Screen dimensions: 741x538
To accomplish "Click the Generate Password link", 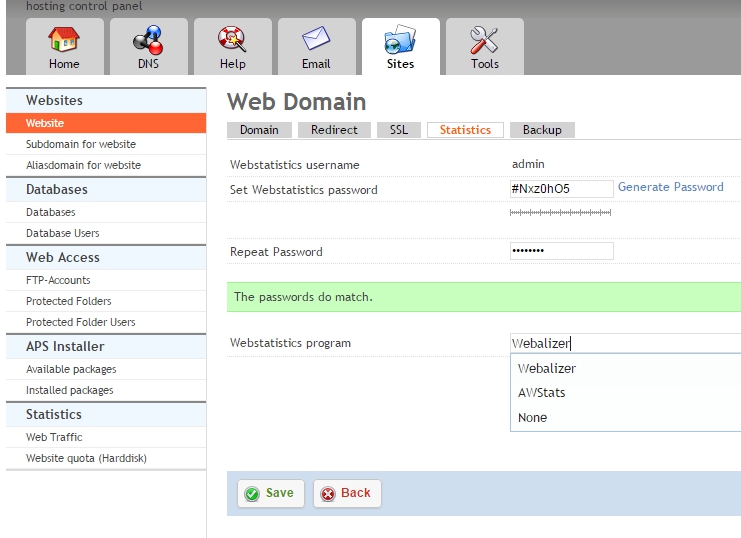I will 671,187.
